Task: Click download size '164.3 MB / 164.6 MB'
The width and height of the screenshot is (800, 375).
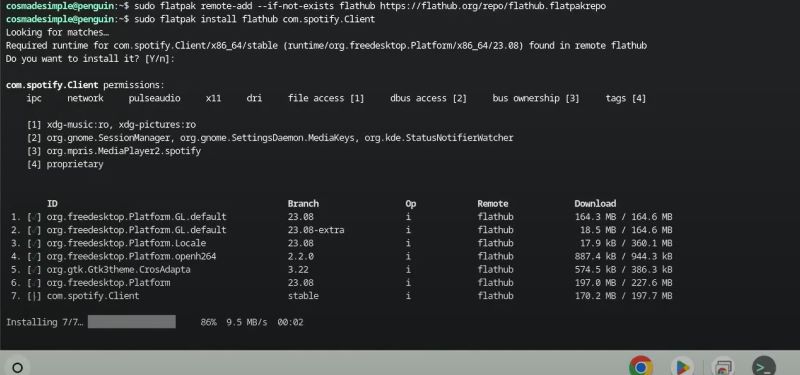Action: pyautogui.click(x=623, y=217)
